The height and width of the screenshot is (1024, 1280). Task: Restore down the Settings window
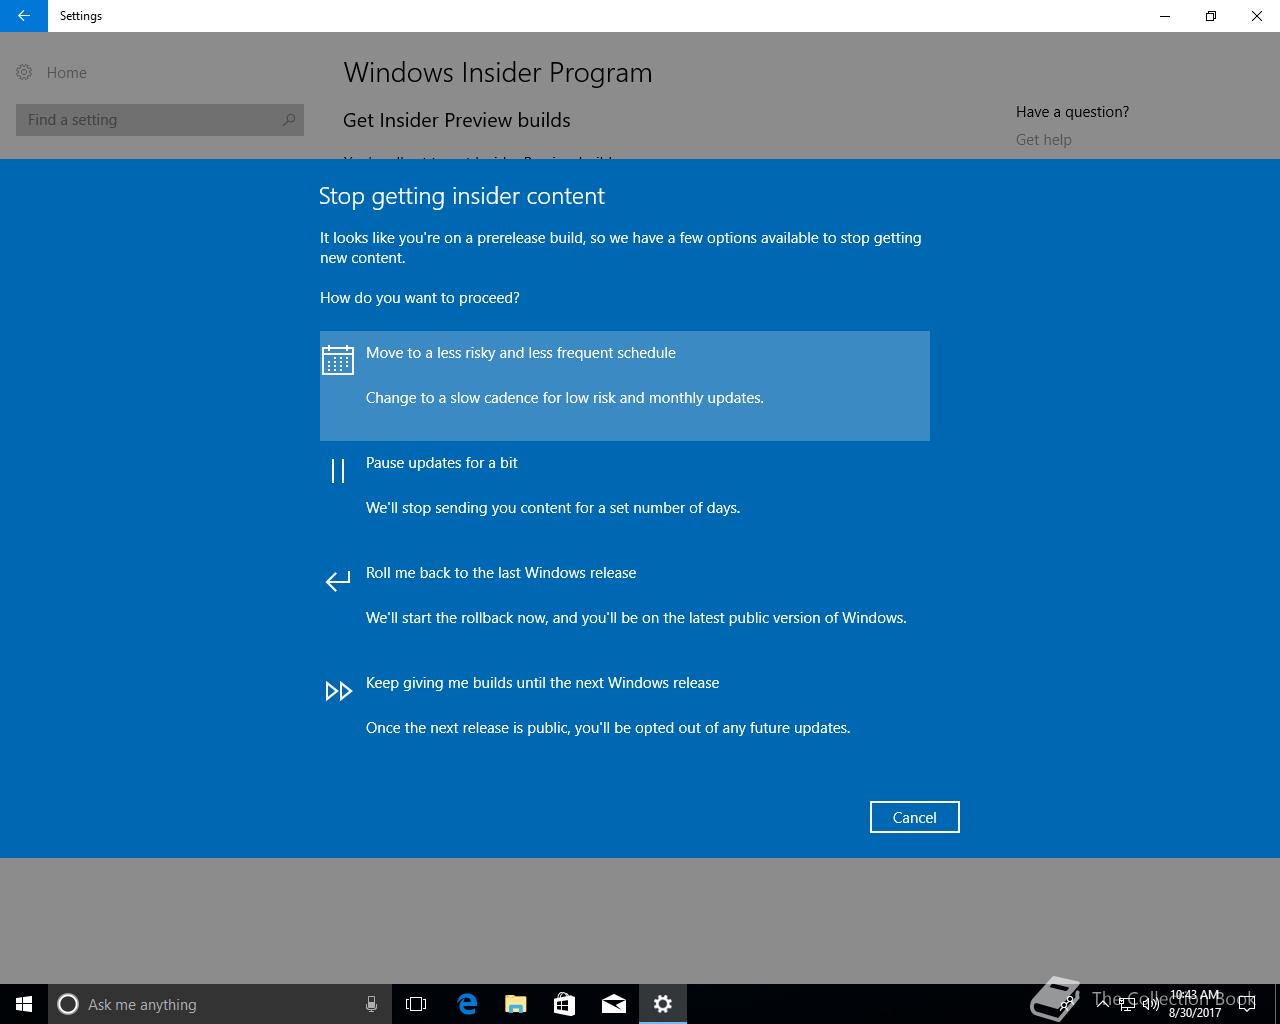coord(1211,16)
